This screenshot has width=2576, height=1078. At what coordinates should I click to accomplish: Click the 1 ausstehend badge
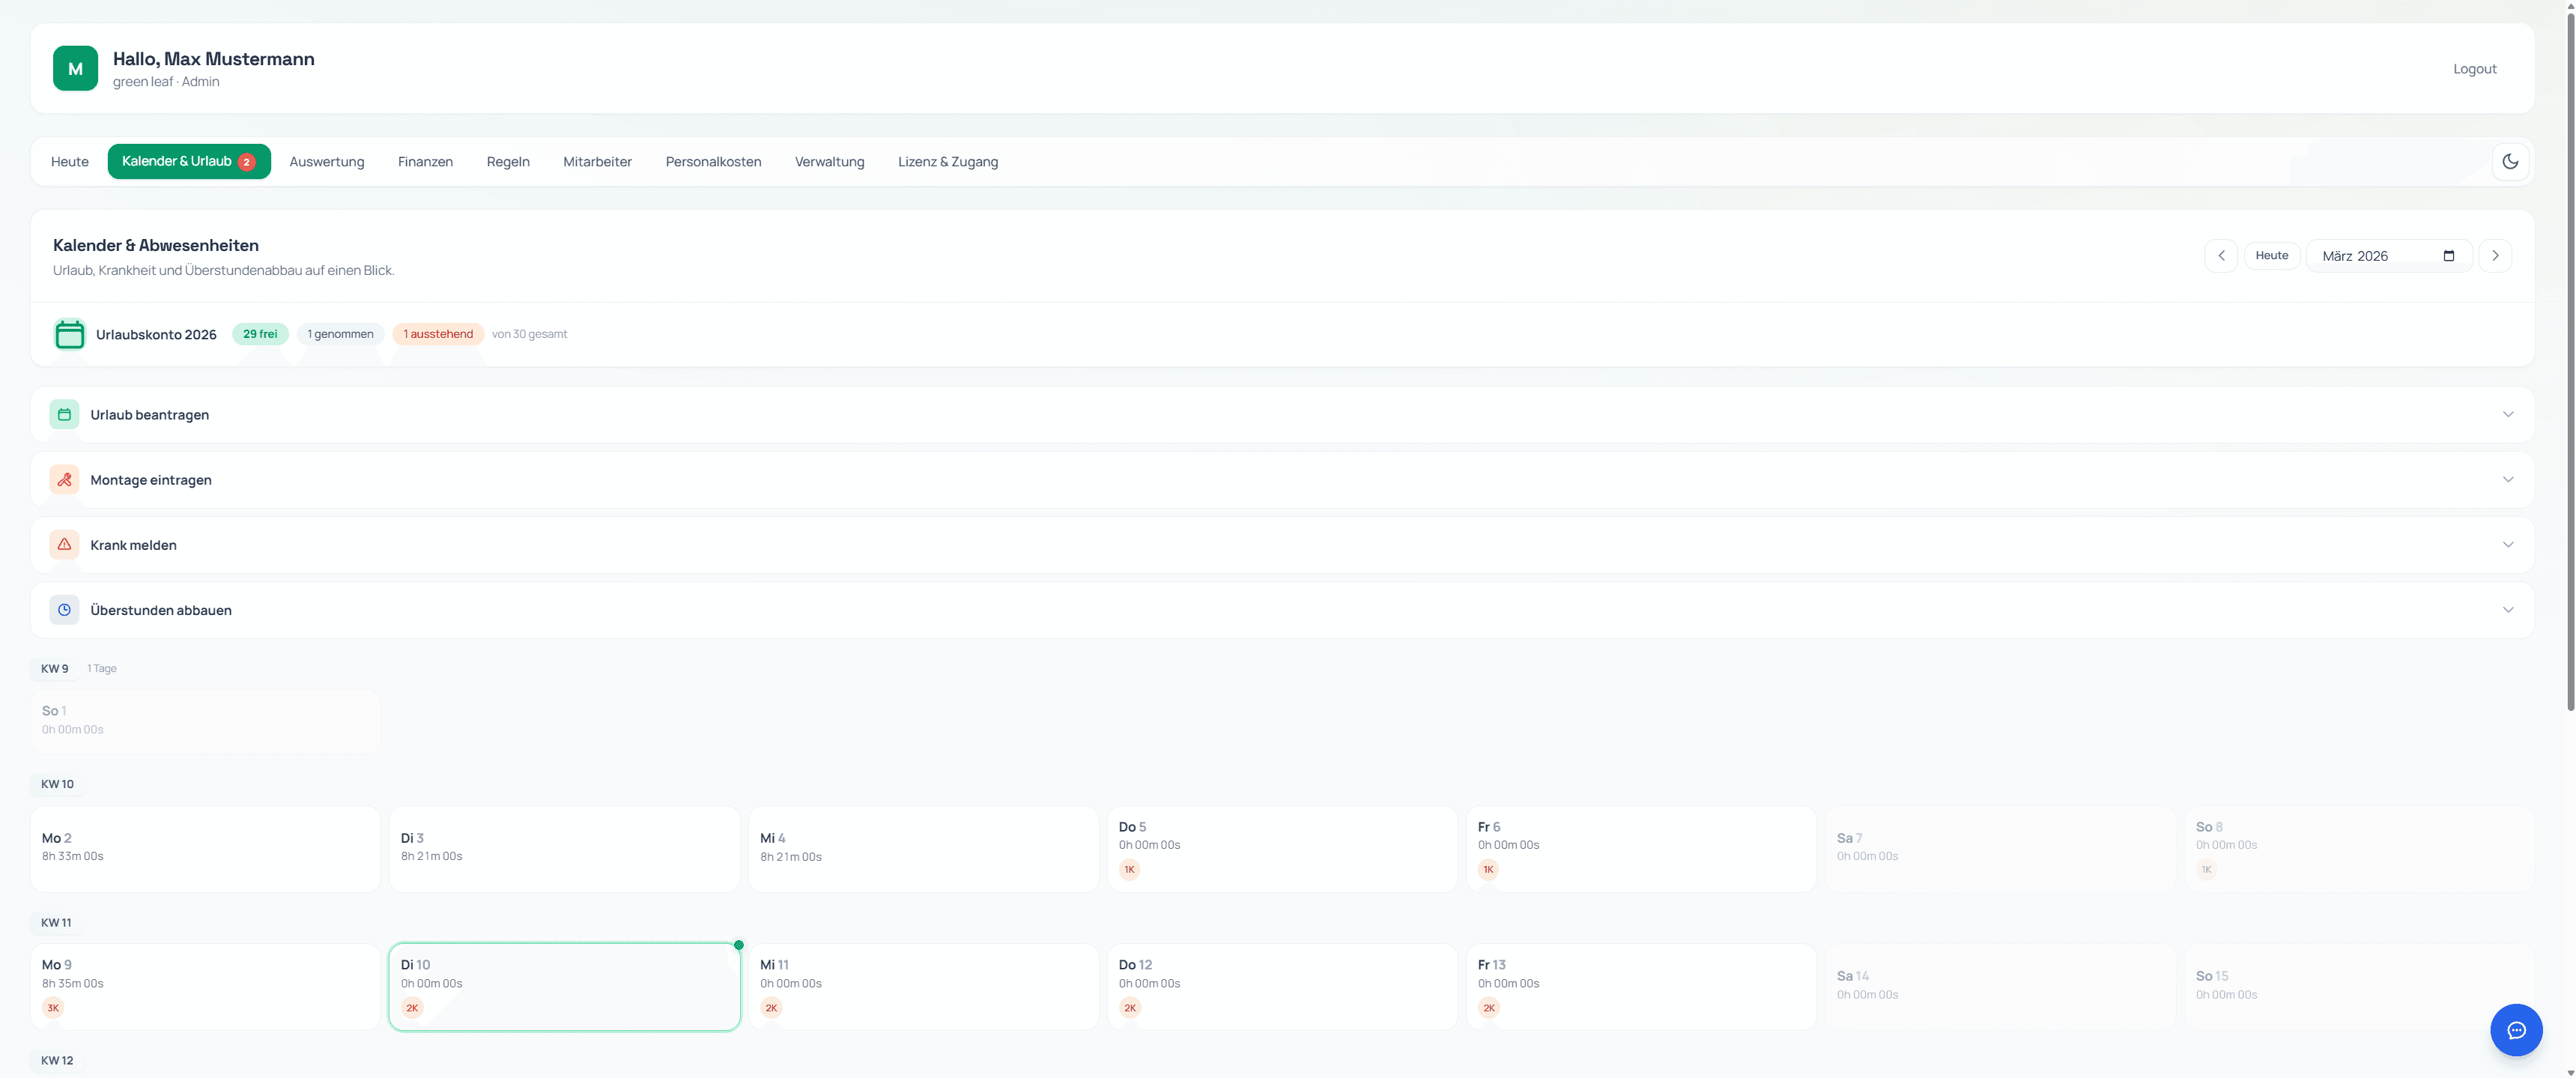click(x=438, y=334)
